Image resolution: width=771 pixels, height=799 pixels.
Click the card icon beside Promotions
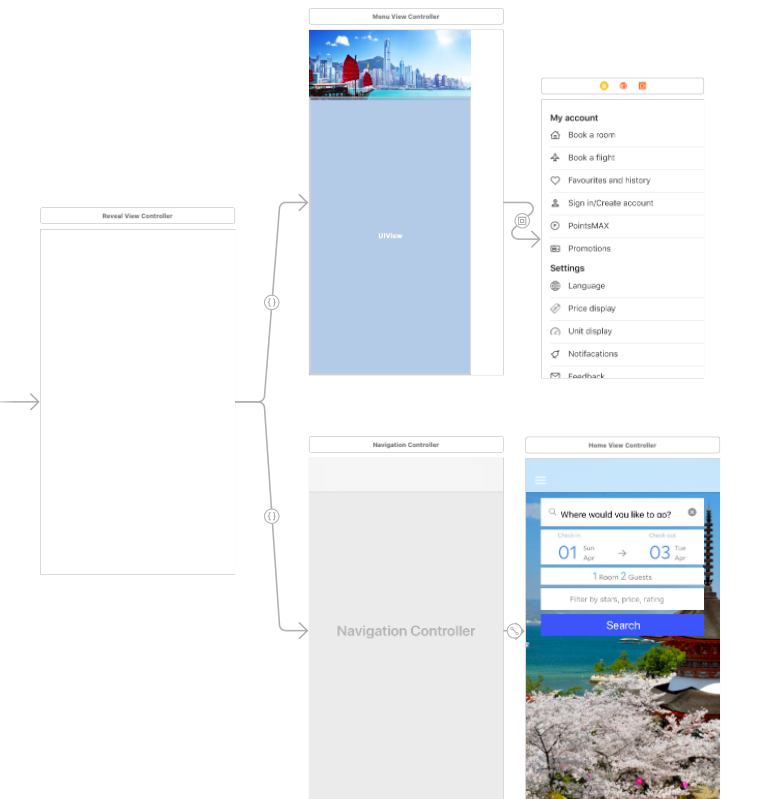tap(555, 249)
